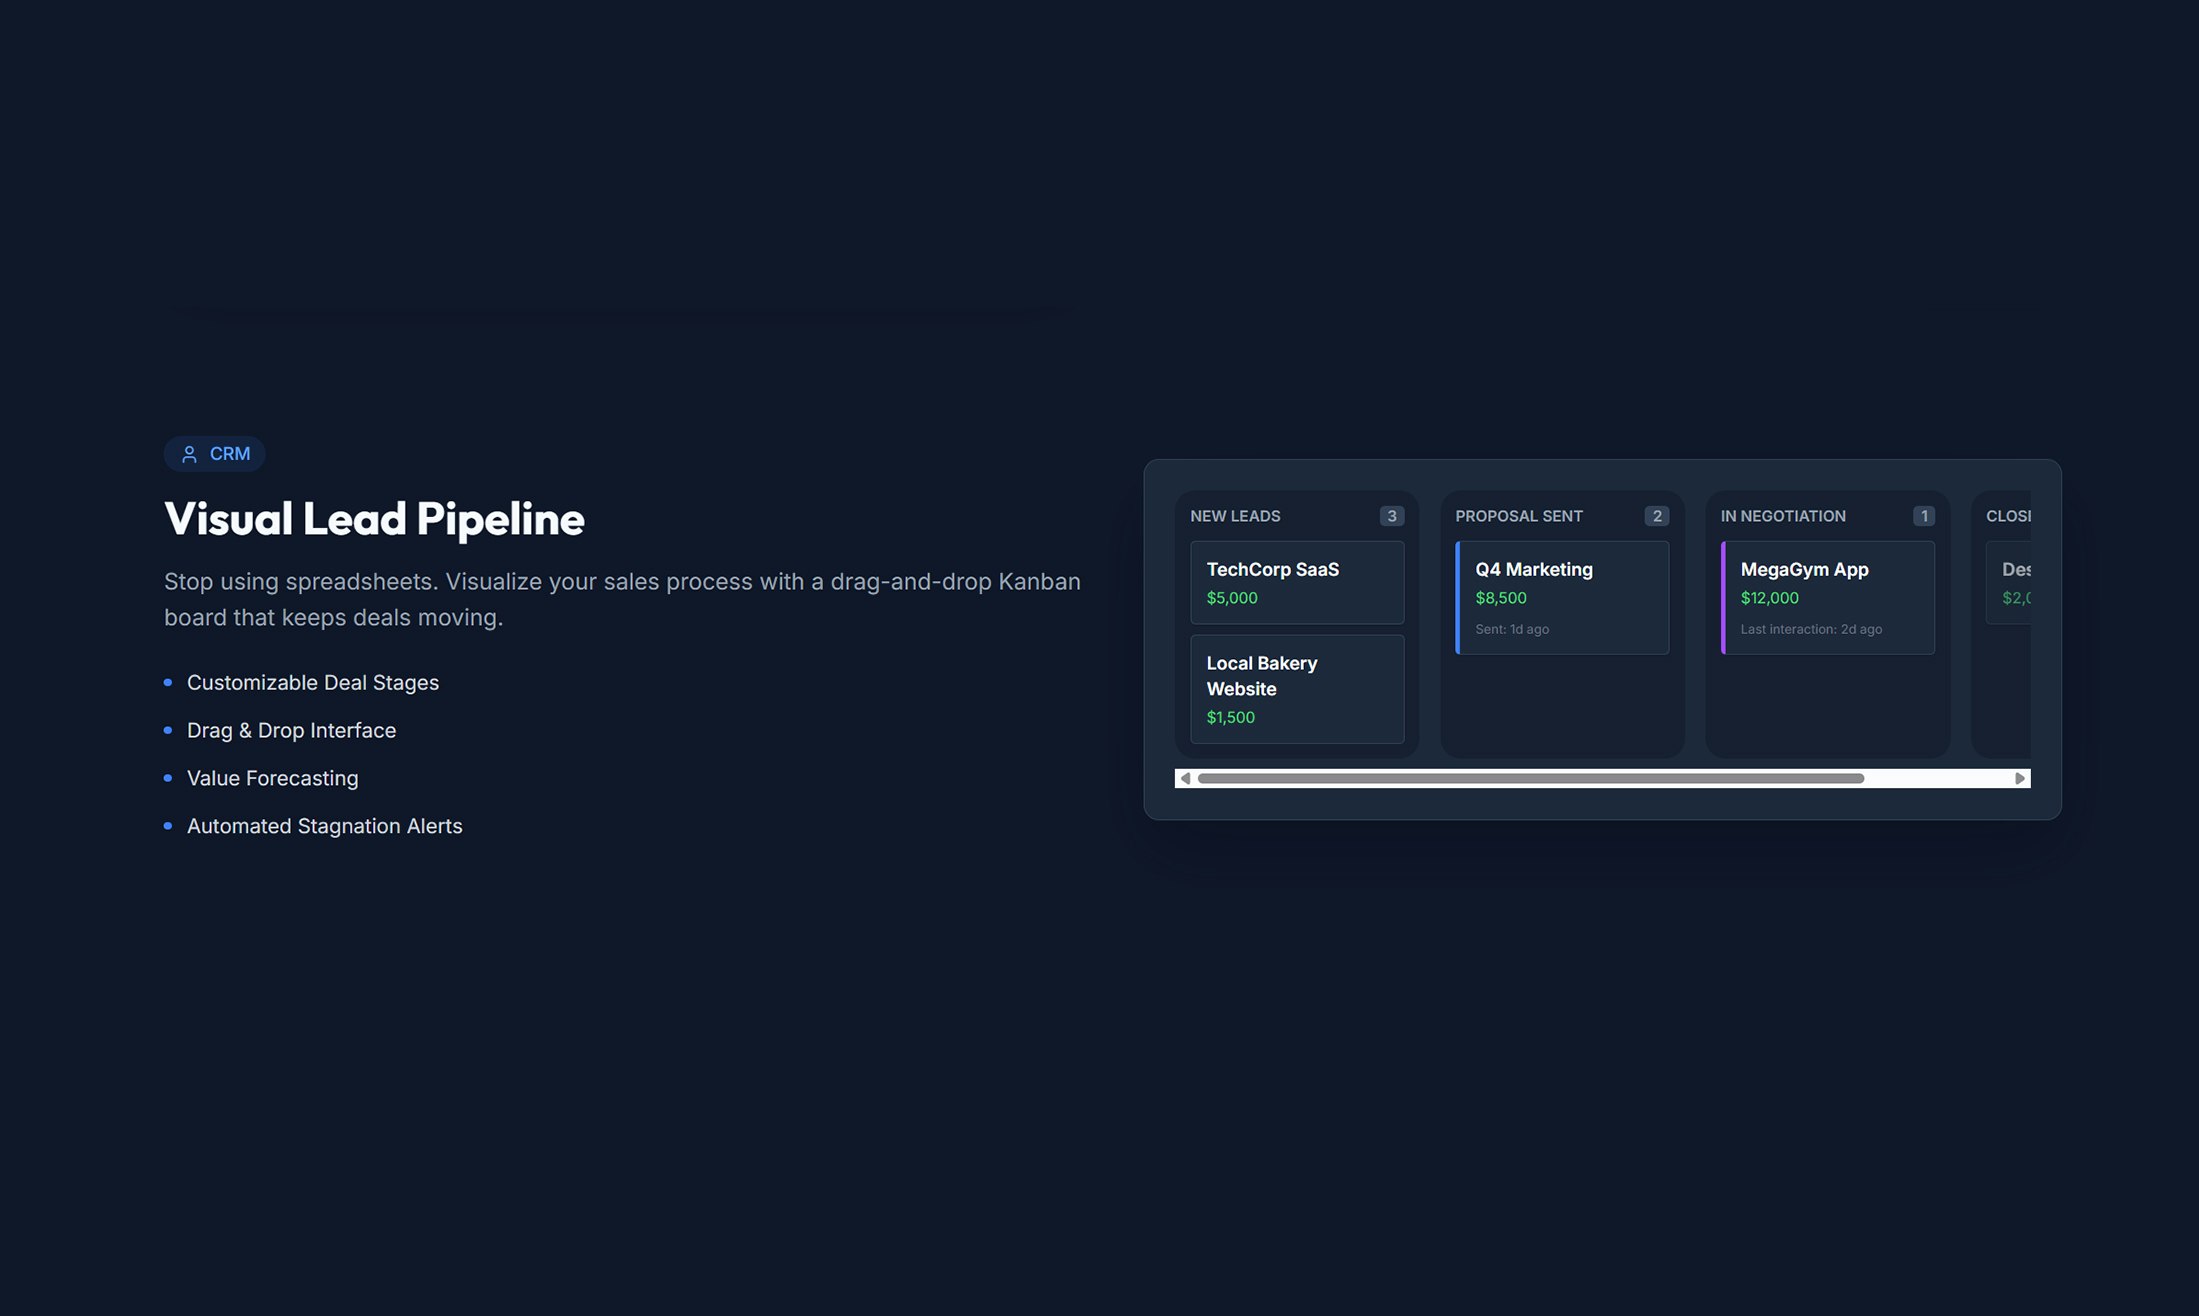Click the CRM badge label
This screenshot has width=2199, height=1316.
click(x=229, y=454)
